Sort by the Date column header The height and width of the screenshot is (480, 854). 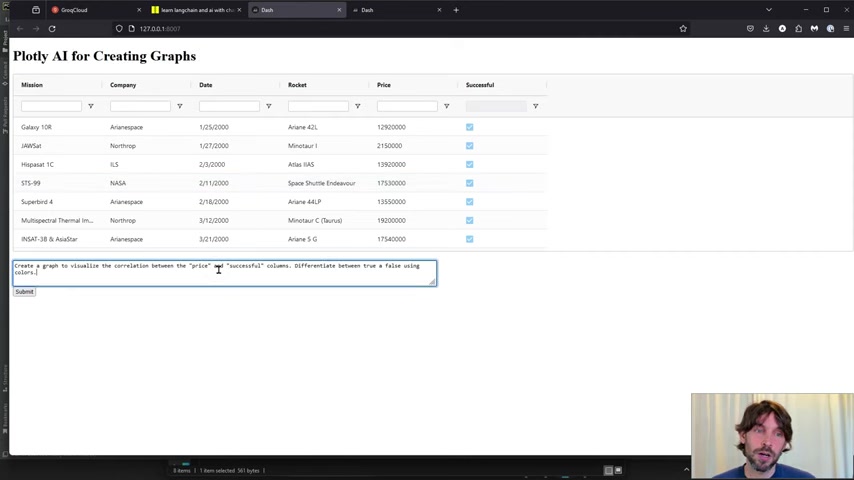point(206,85)
